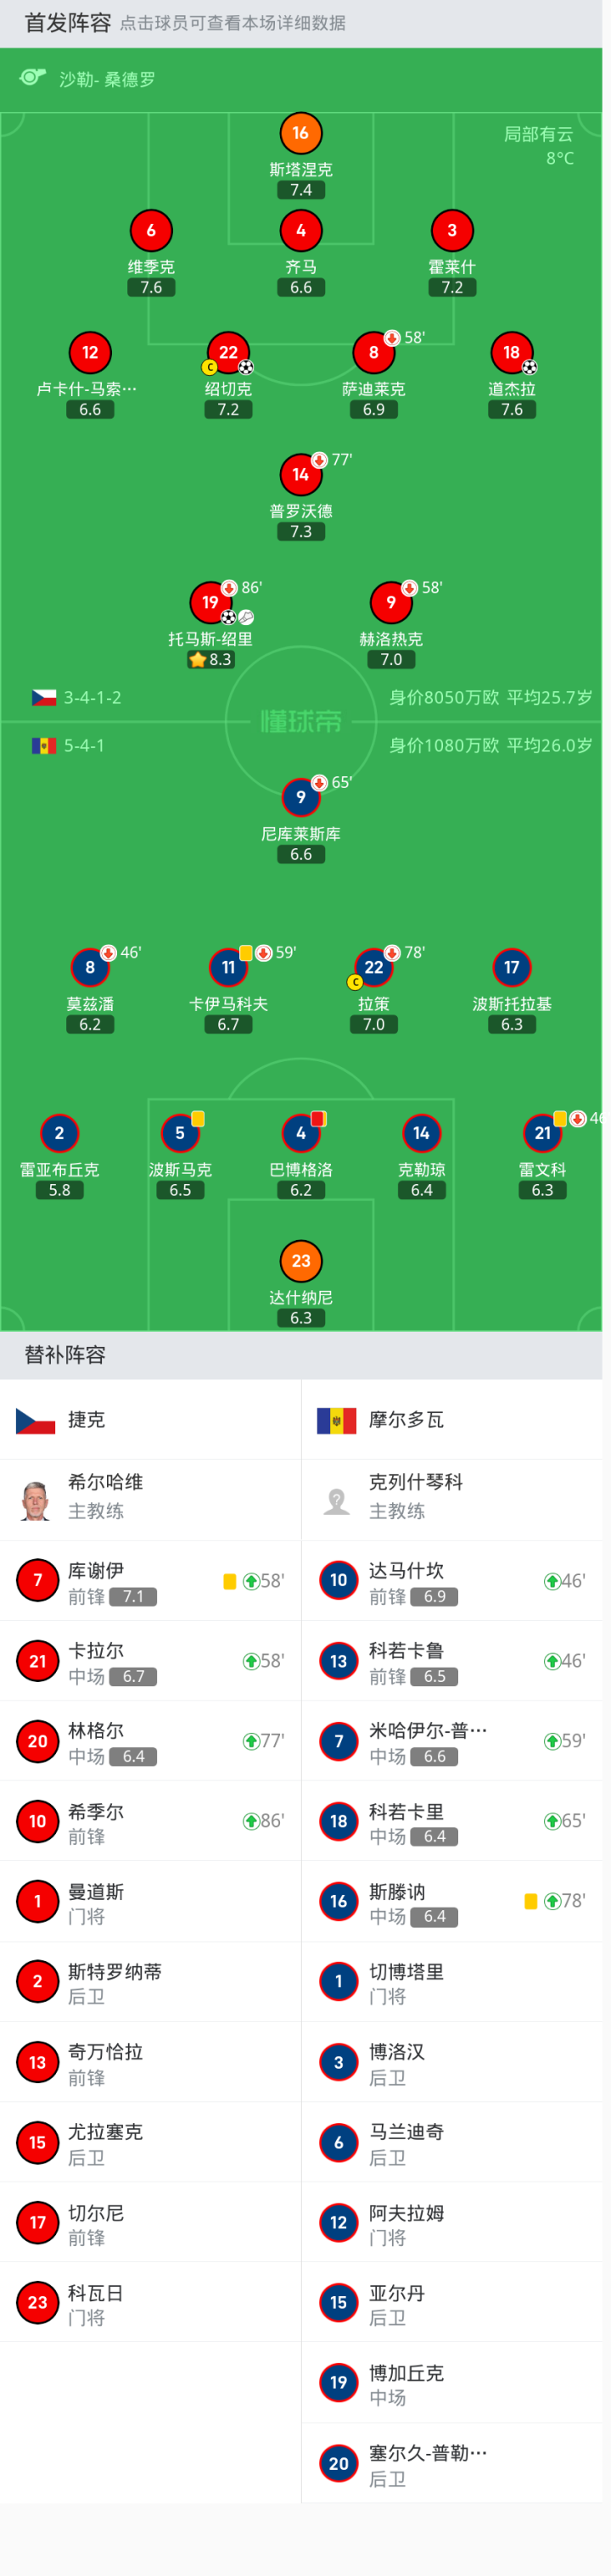Tap the number 14 普罗沃德 jersey icon
611x2576 pixels.
pos(300,475)
